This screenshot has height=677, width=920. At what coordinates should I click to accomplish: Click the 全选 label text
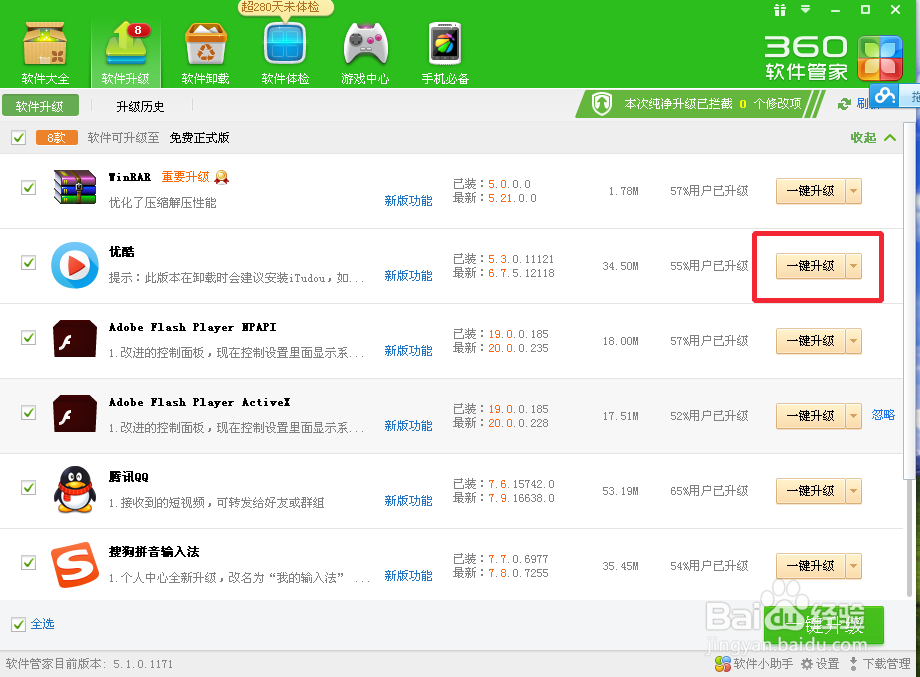(x=43, y=624)
